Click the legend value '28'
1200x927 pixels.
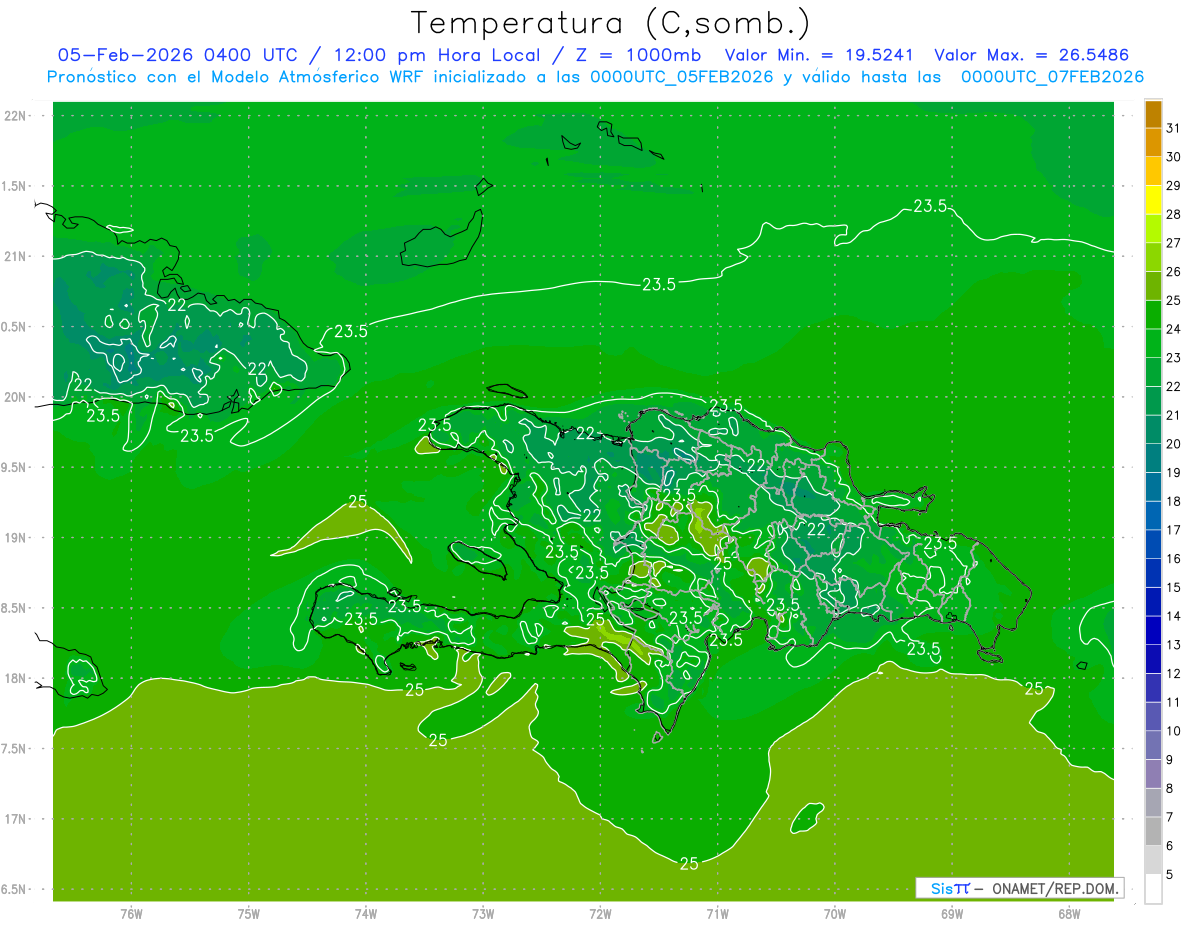point(1173,214)
